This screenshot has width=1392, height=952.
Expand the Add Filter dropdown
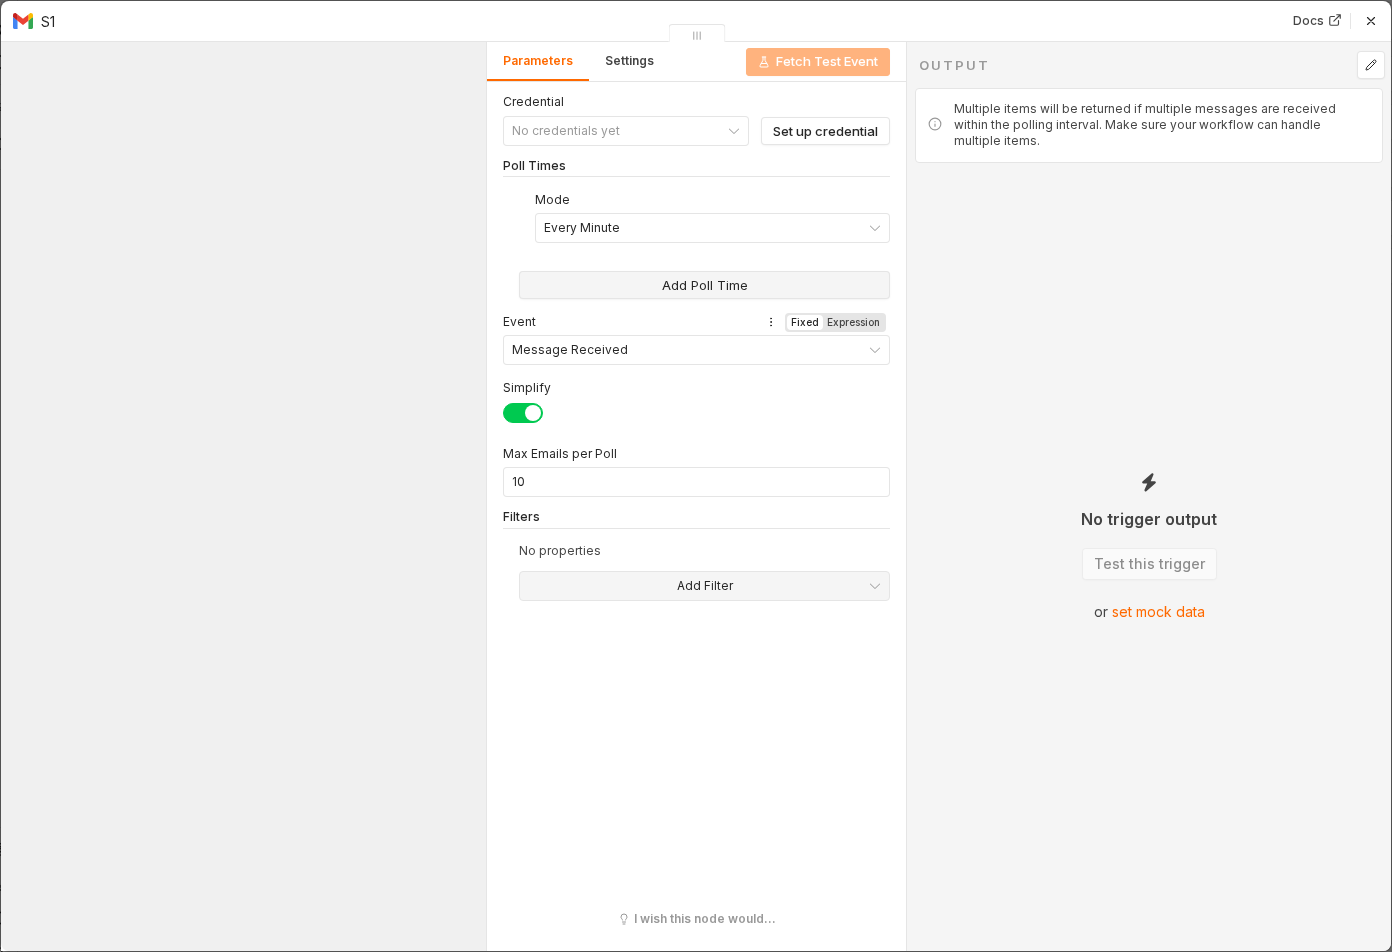[704, 586]
